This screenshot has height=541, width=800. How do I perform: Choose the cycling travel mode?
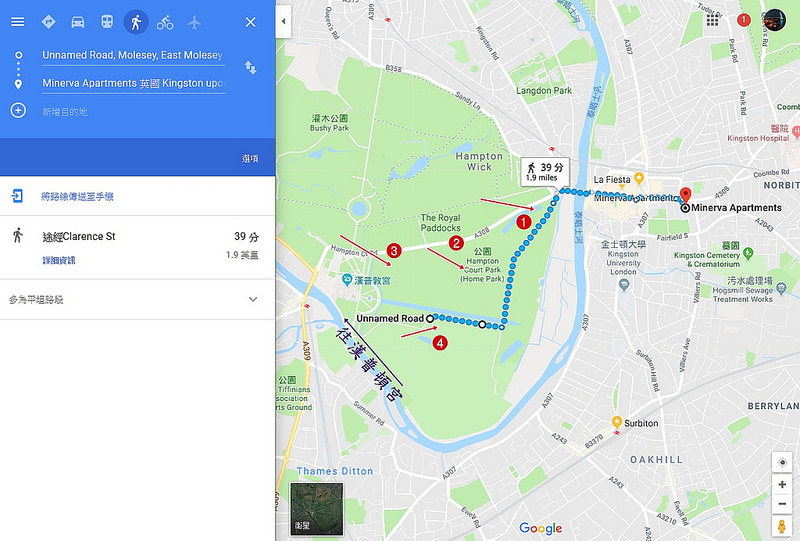[165, 22]
